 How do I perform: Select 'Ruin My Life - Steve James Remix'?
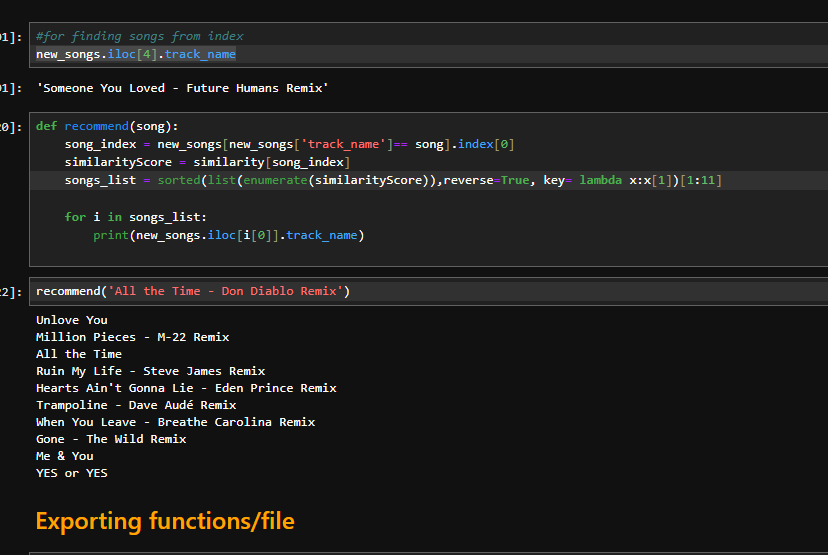coord(150,371)
